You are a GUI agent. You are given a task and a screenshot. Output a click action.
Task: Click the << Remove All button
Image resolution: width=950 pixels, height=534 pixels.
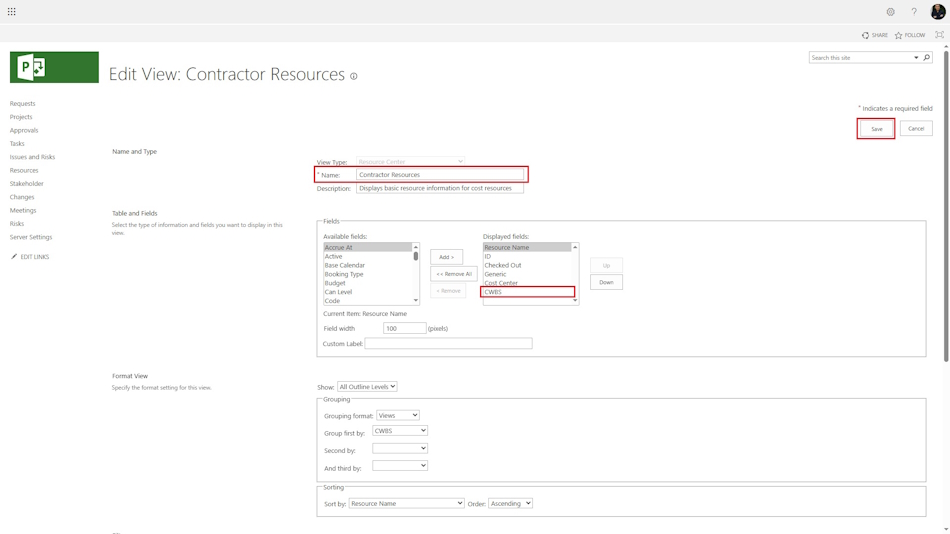[454, 274]
